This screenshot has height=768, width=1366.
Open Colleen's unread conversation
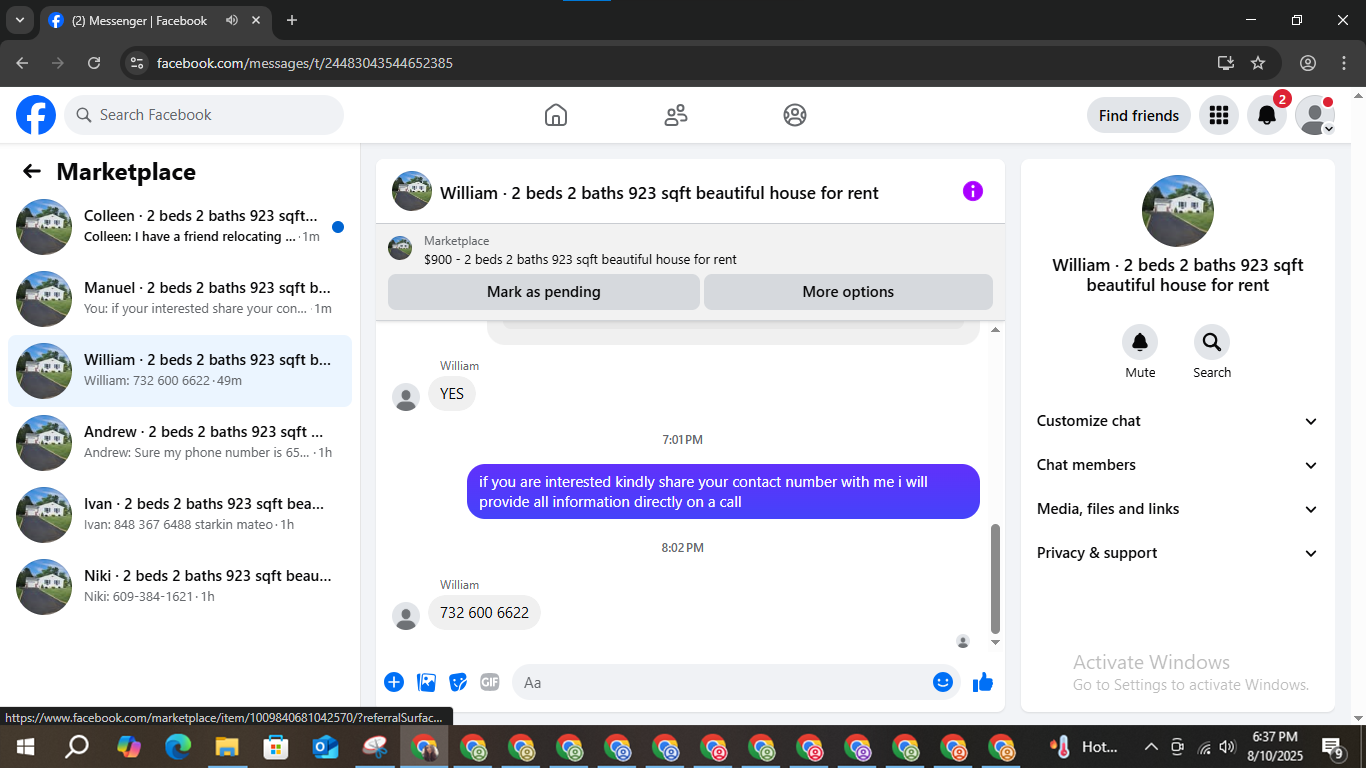(180, 227)
